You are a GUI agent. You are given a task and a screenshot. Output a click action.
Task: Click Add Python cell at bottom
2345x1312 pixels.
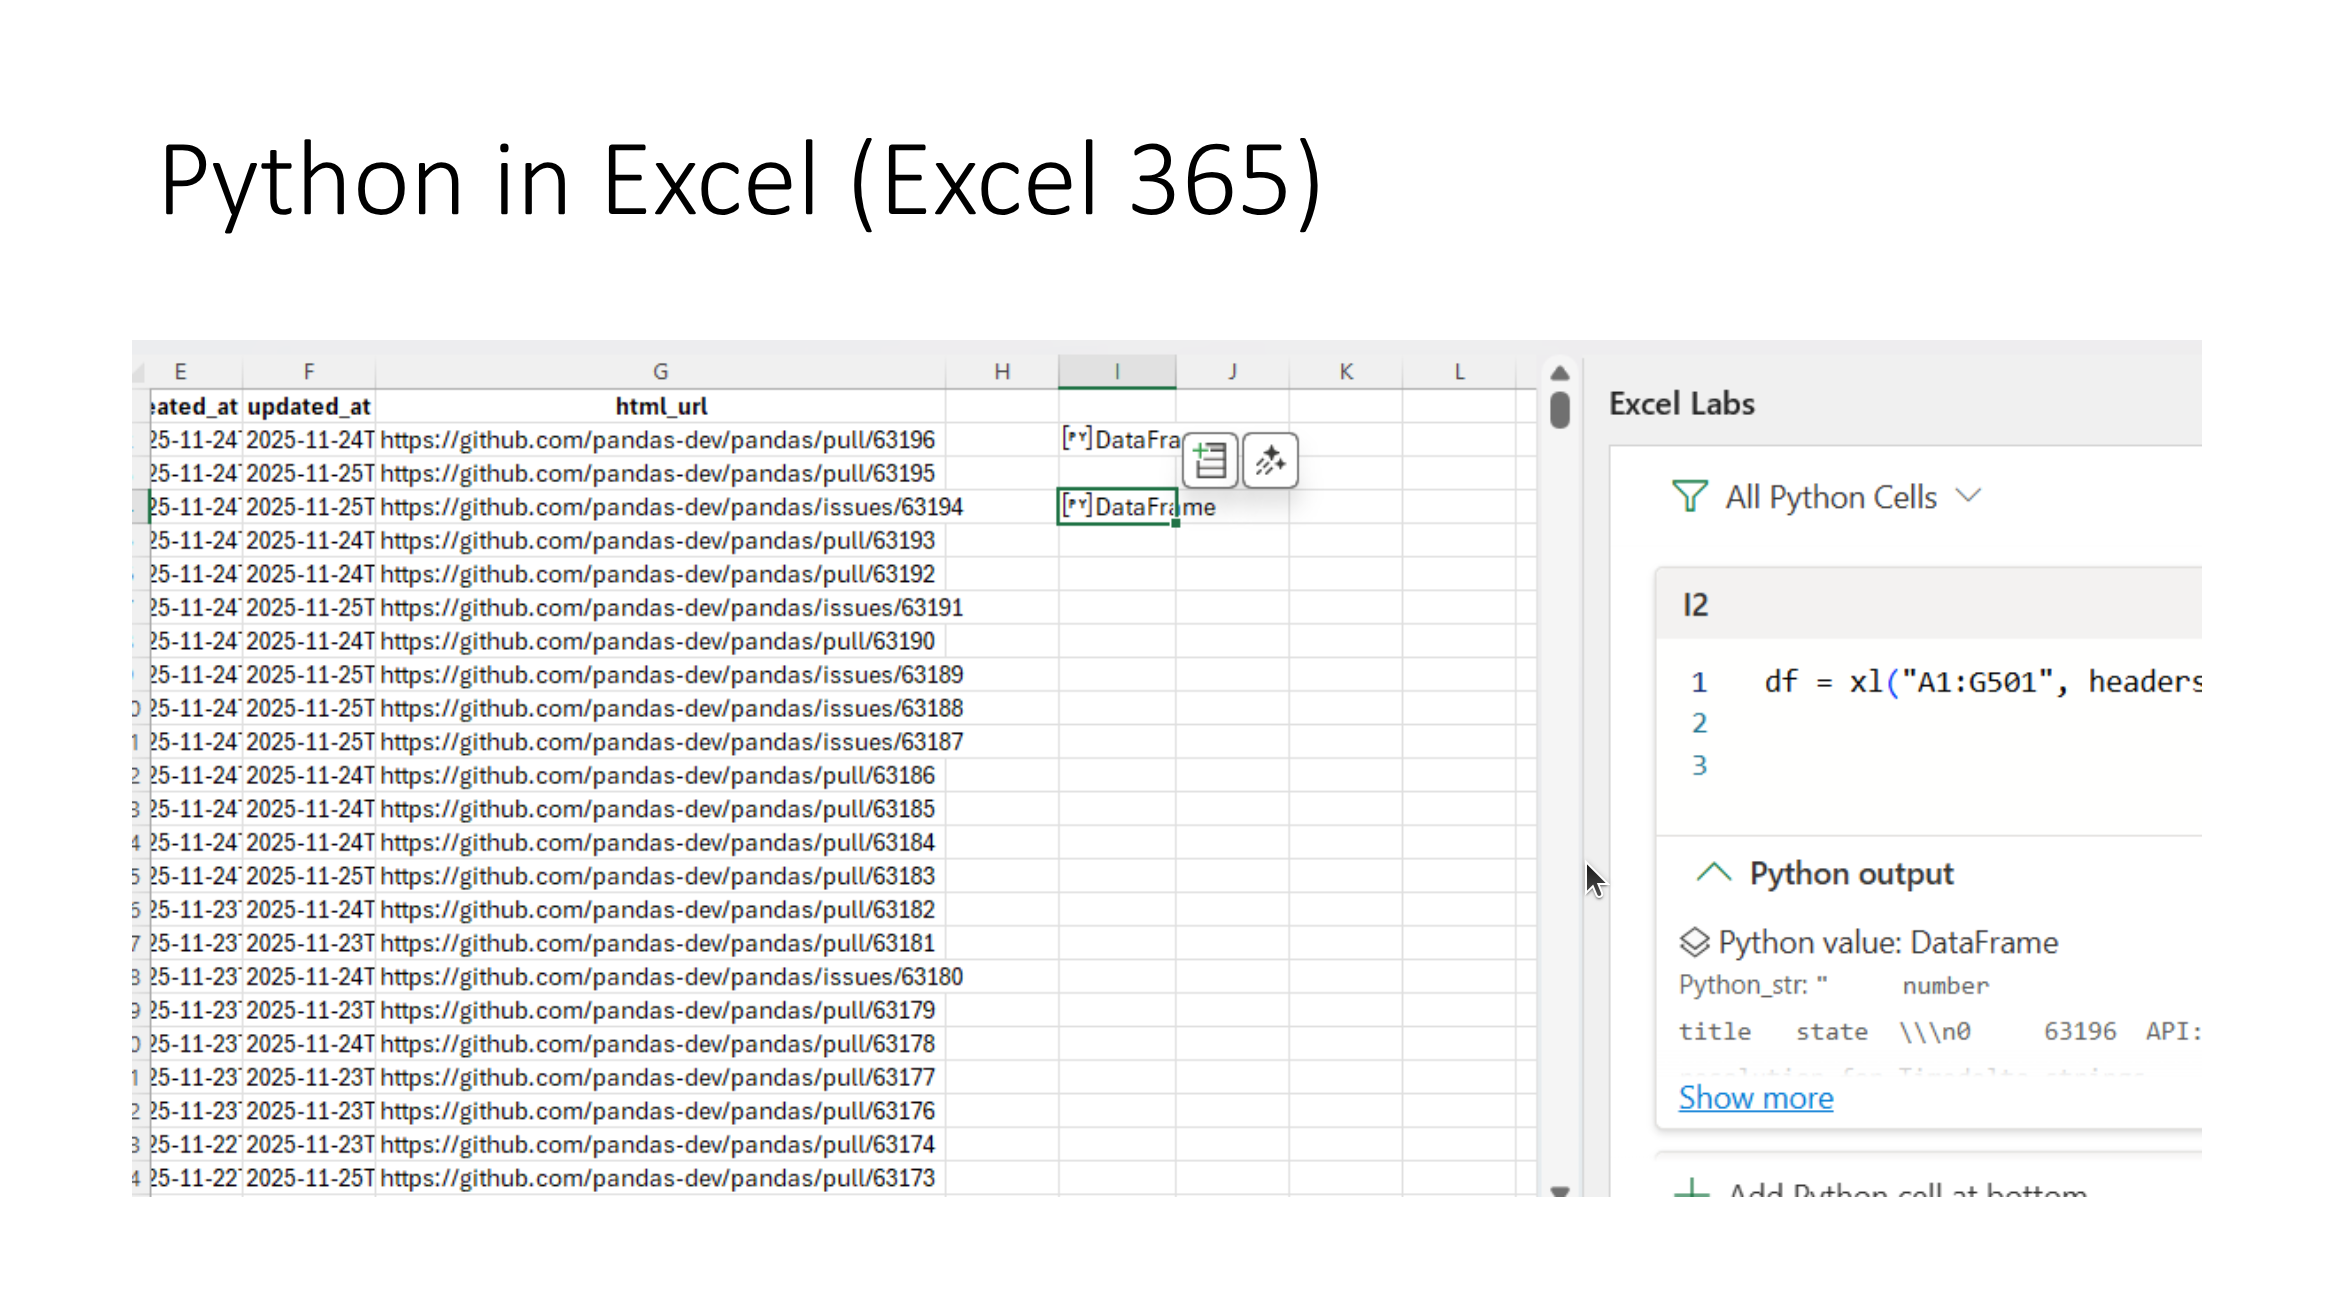(1905, 1190)
